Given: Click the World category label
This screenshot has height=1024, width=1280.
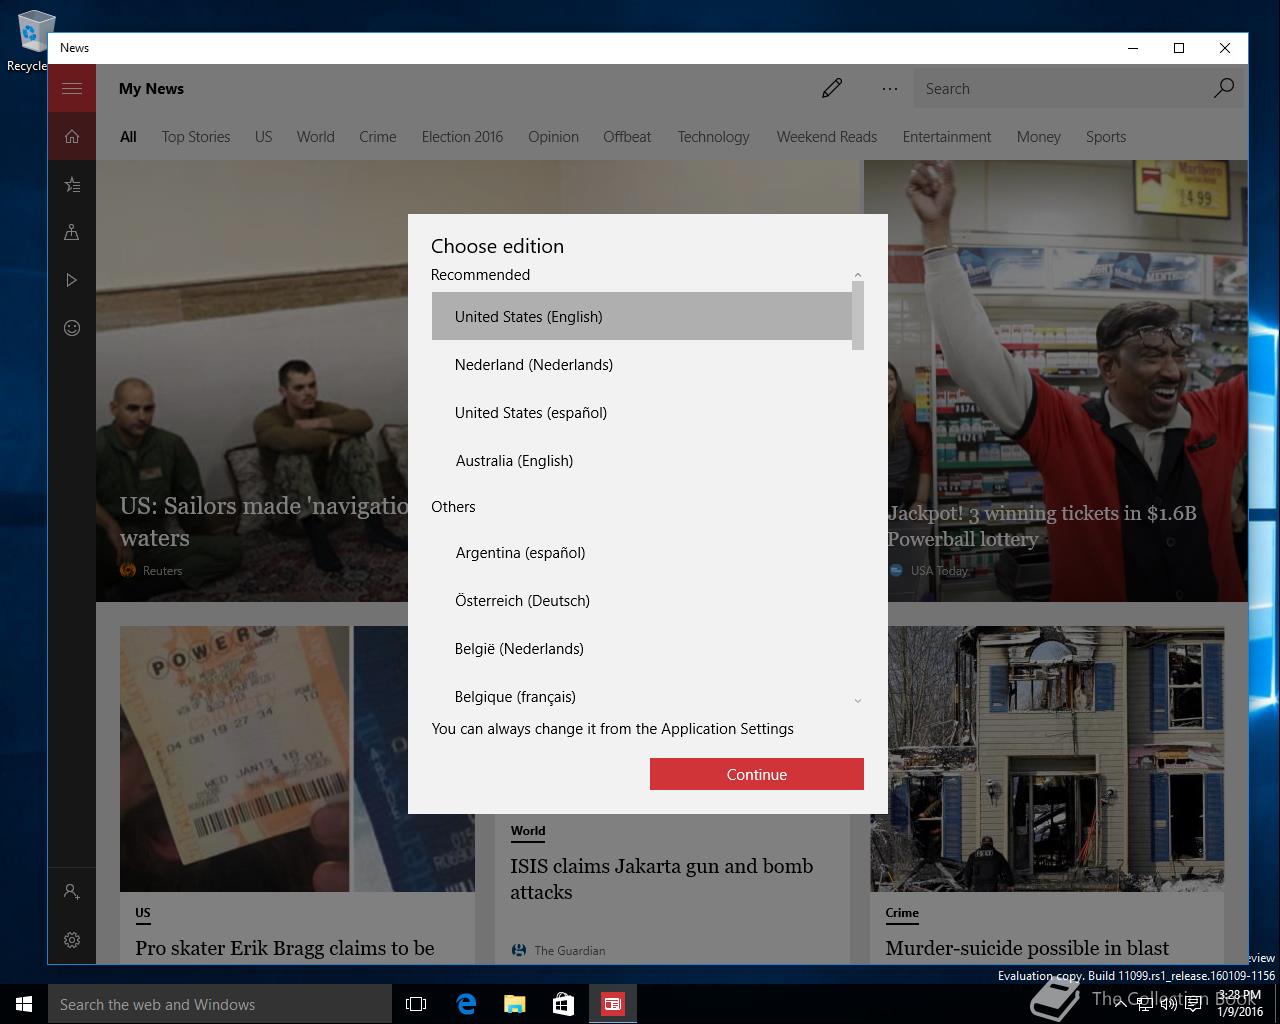Looking at the screenshot, I should 528,830.
